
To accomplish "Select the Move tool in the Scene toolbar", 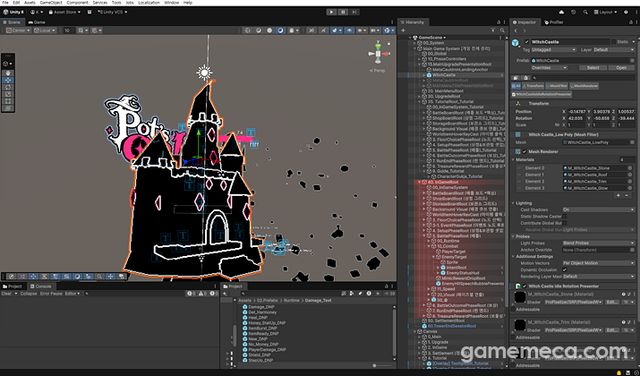I will (8, 80).
